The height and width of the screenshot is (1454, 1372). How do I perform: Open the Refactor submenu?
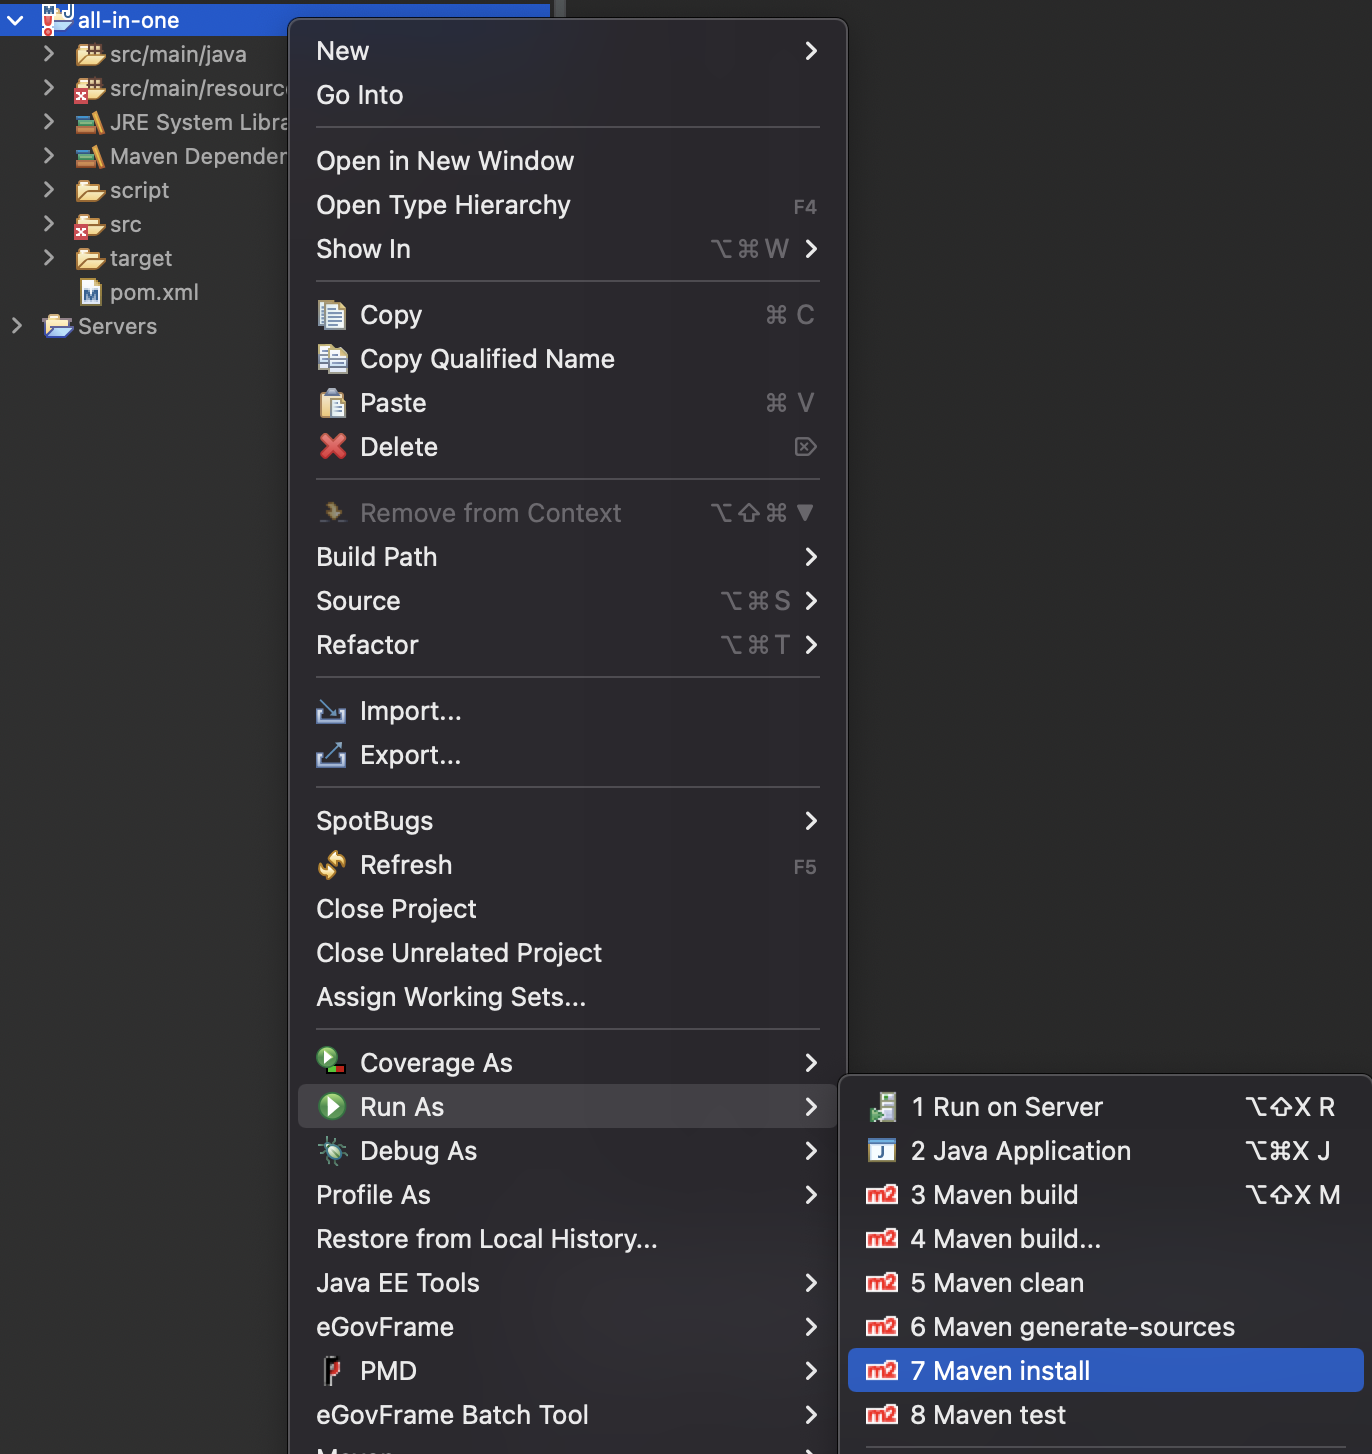point(568,645)
